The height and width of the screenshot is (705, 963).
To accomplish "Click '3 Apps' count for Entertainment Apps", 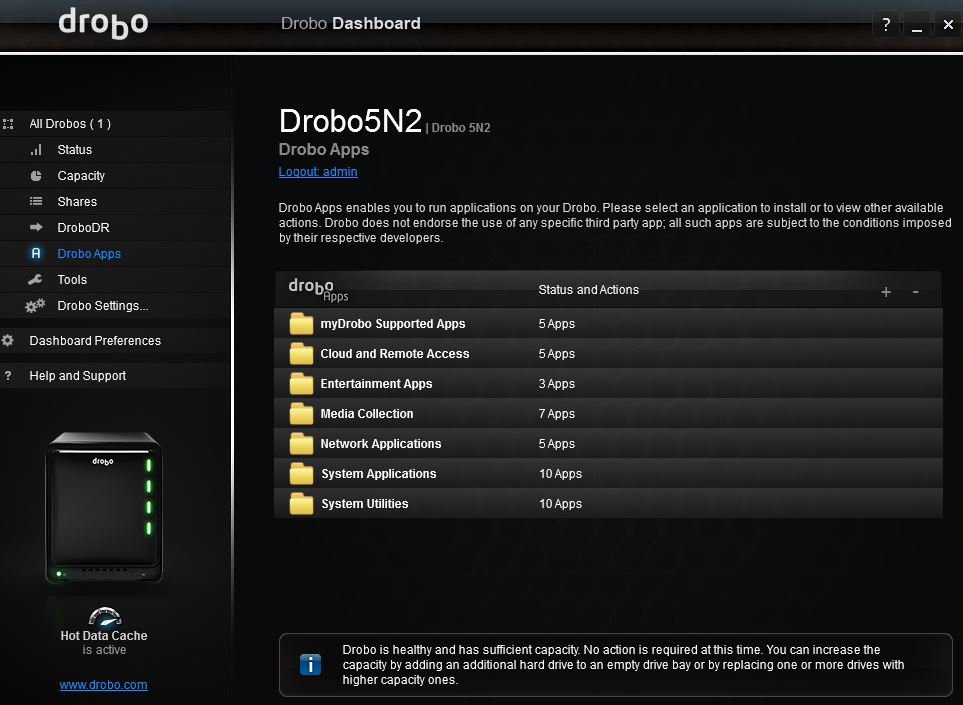I will pos(556,384).
